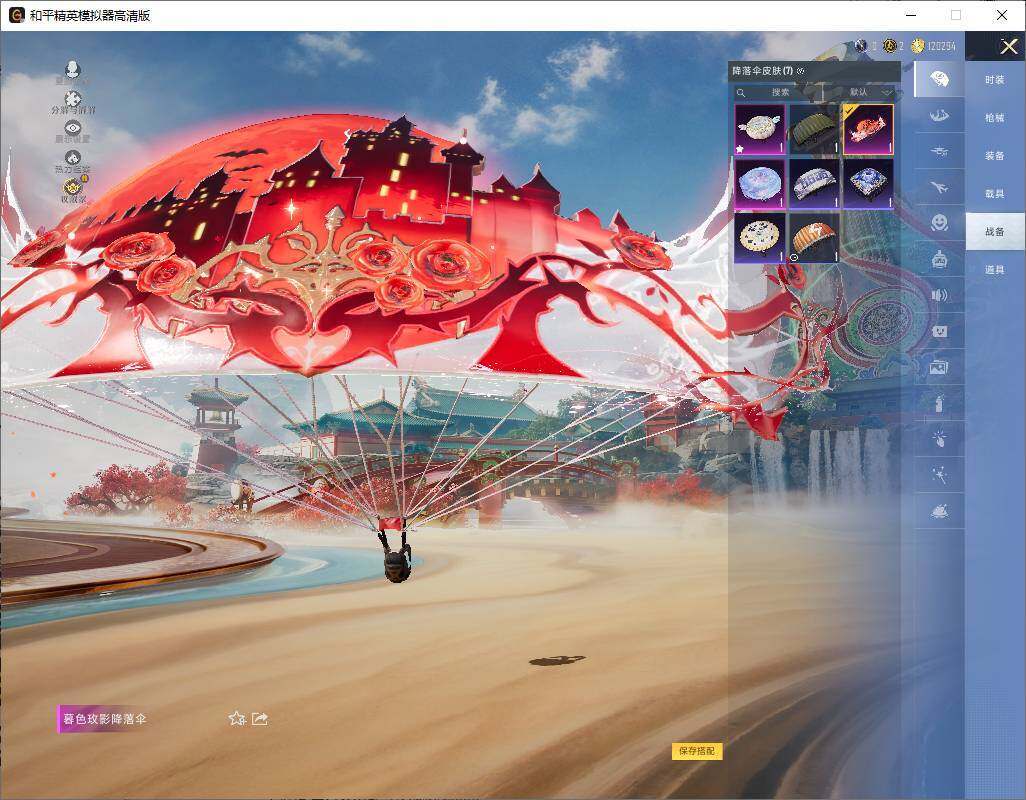The height and width of the screenshot is (800, 1026).
Task: Open the spray can category icon
Action: 939,403
